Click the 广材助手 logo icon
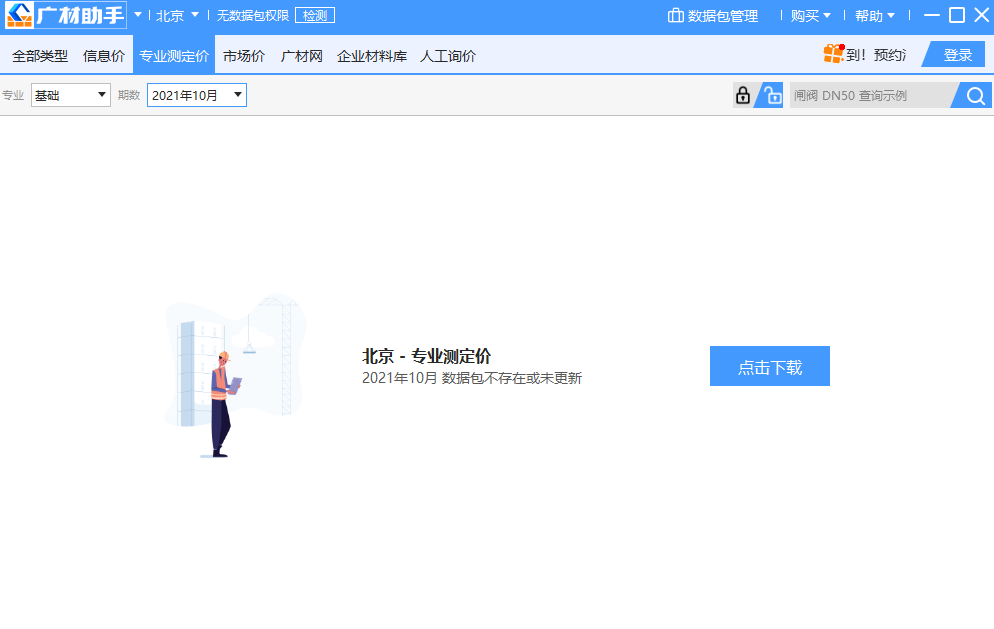Viewport: 994px width, 629px height. [x=20, y=15]
